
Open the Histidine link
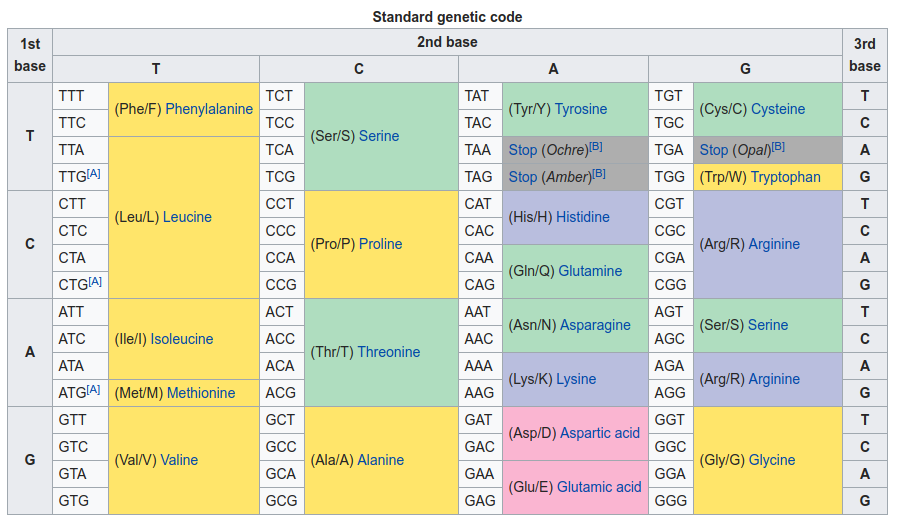583,217
